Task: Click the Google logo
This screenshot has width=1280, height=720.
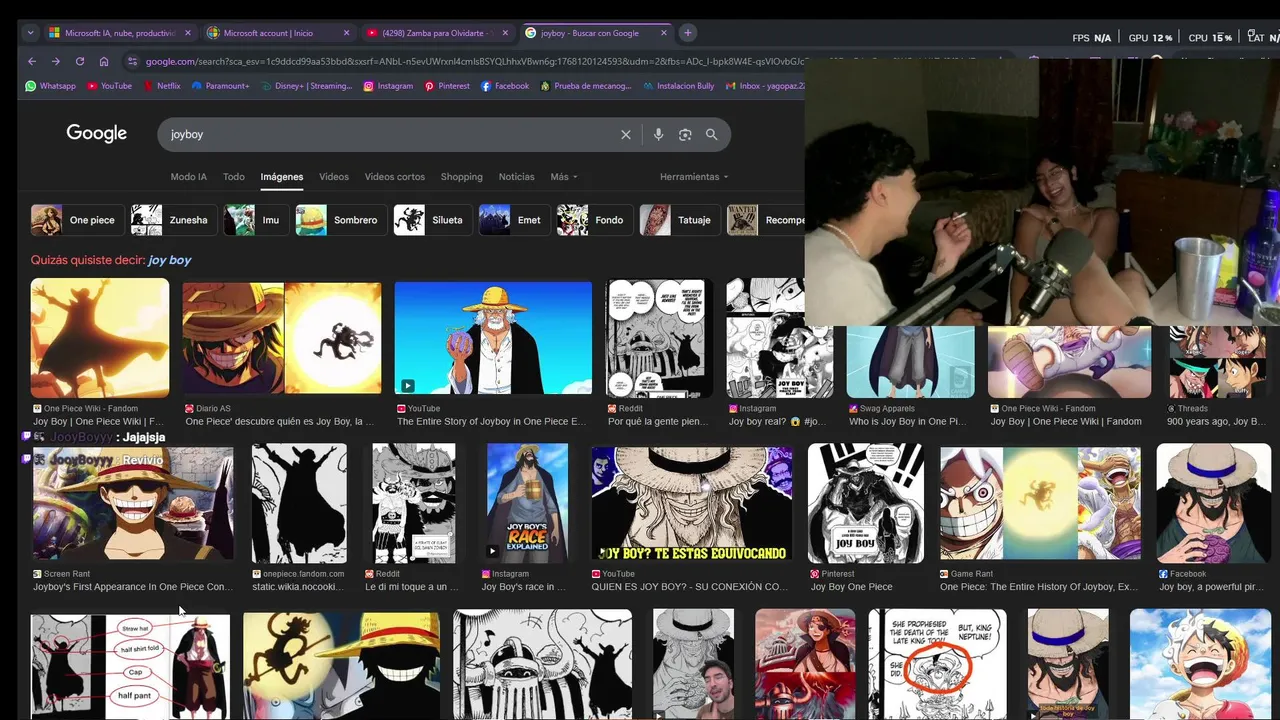Action: coord(97,134)
